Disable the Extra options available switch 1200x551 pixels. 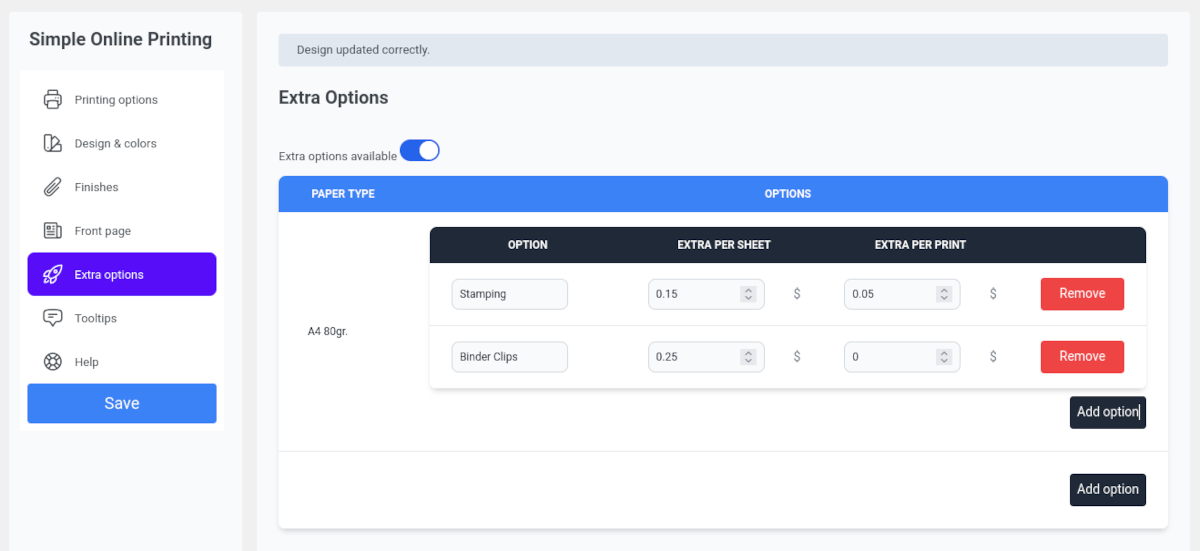(x=420, y=151)
